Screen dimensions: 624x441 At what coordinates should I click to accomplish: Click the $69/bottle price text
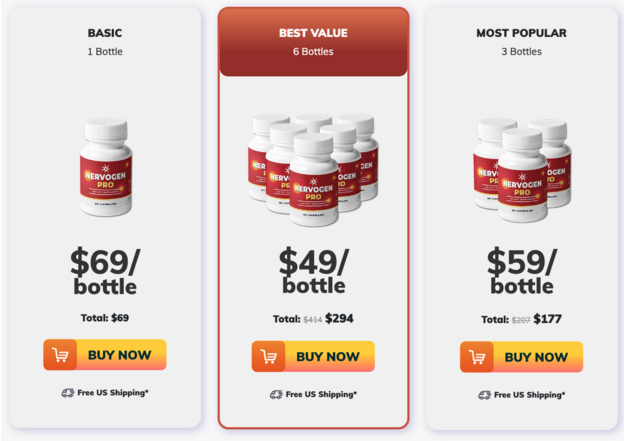point(105,271)
